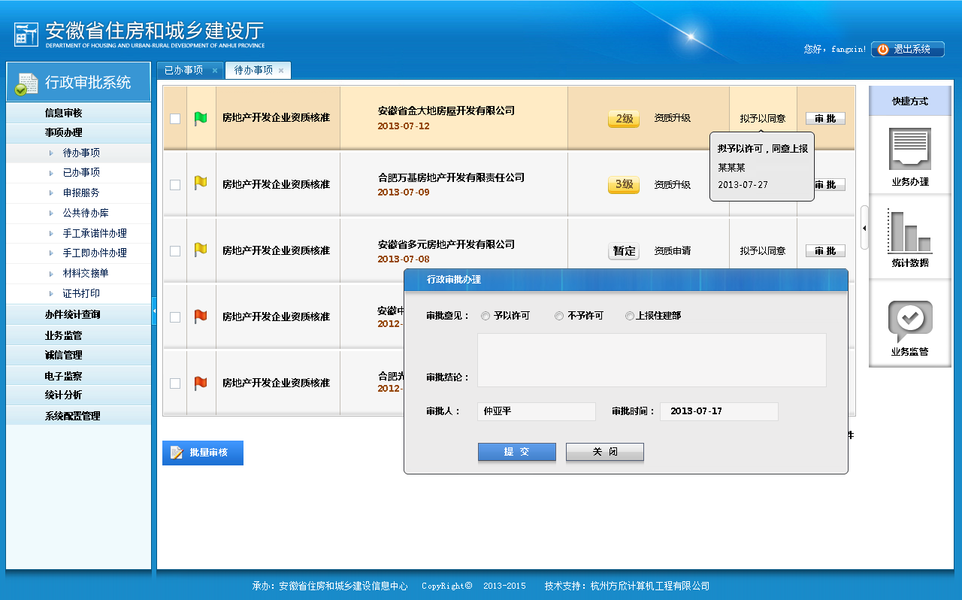962x600 pixels.
Task: Click the 审批时间 date field
Action: click(x=719, y=411)
